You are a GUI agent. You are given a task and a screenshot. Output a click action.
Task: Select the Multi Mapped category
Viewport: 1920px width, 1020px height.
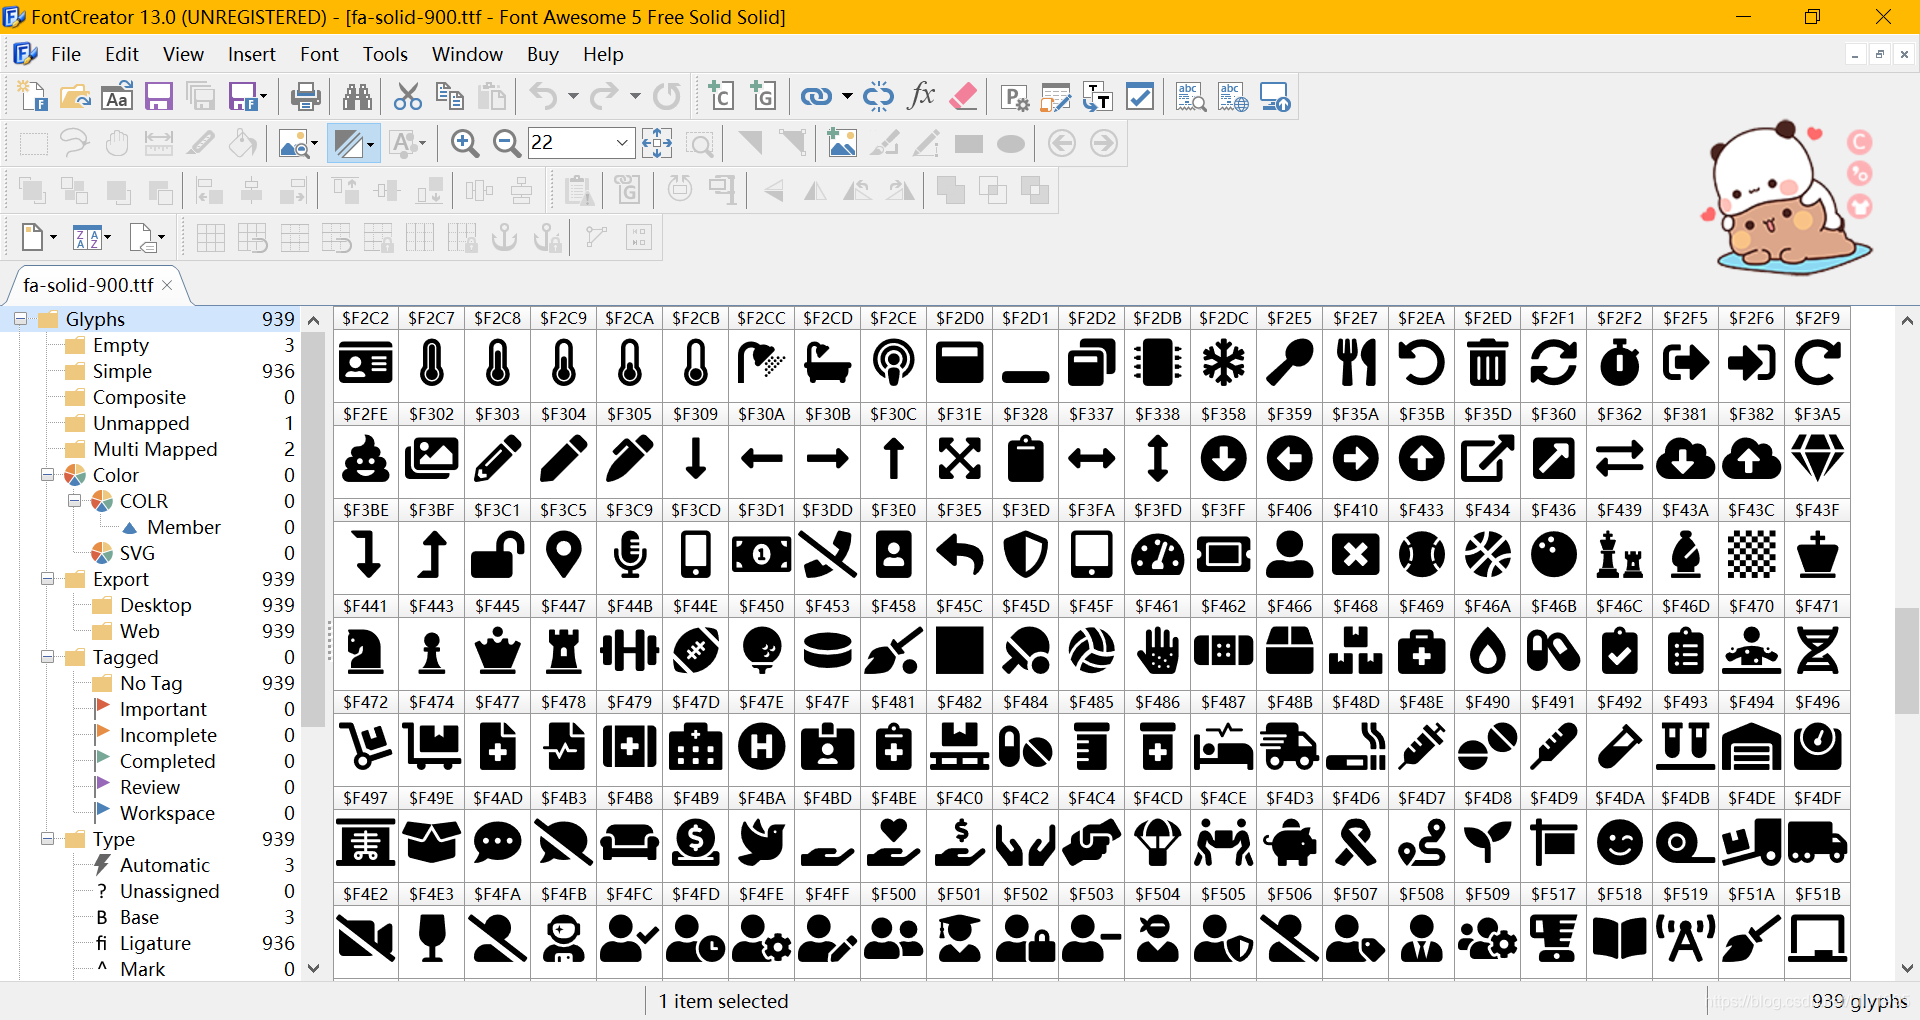tap(155, 449)
